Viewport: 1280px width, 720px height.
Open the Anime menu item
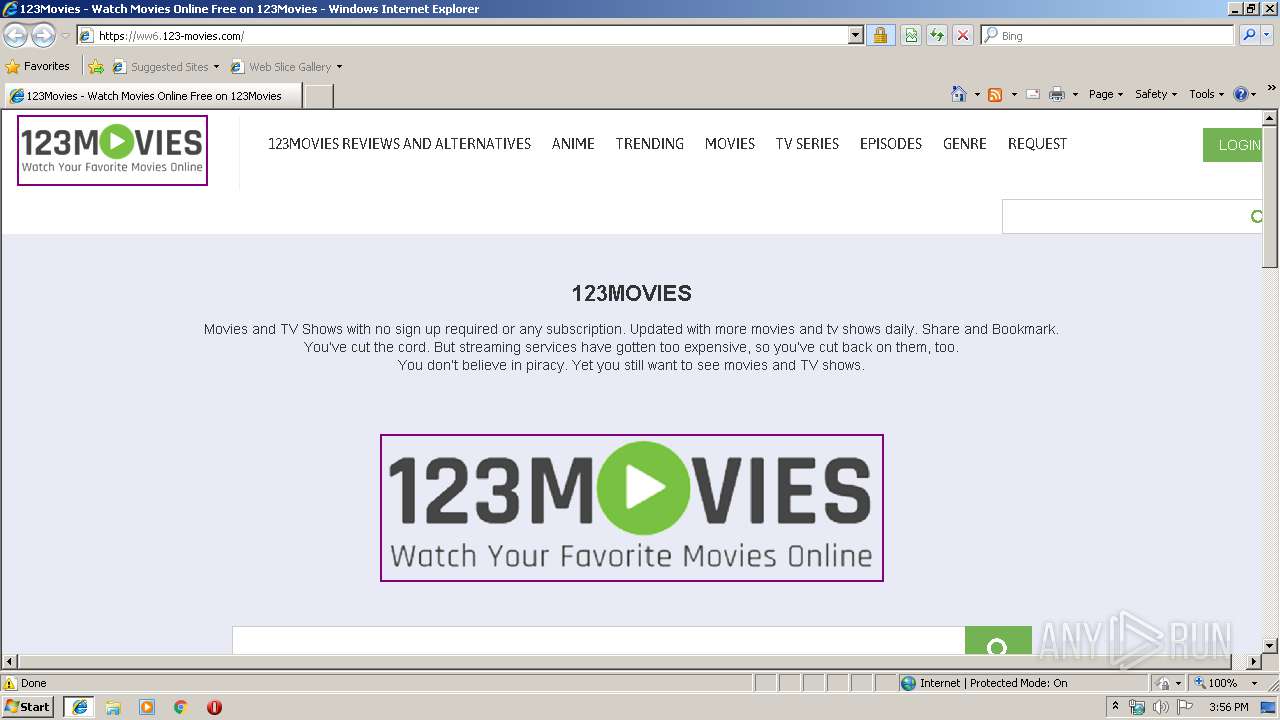coord(573,144)
